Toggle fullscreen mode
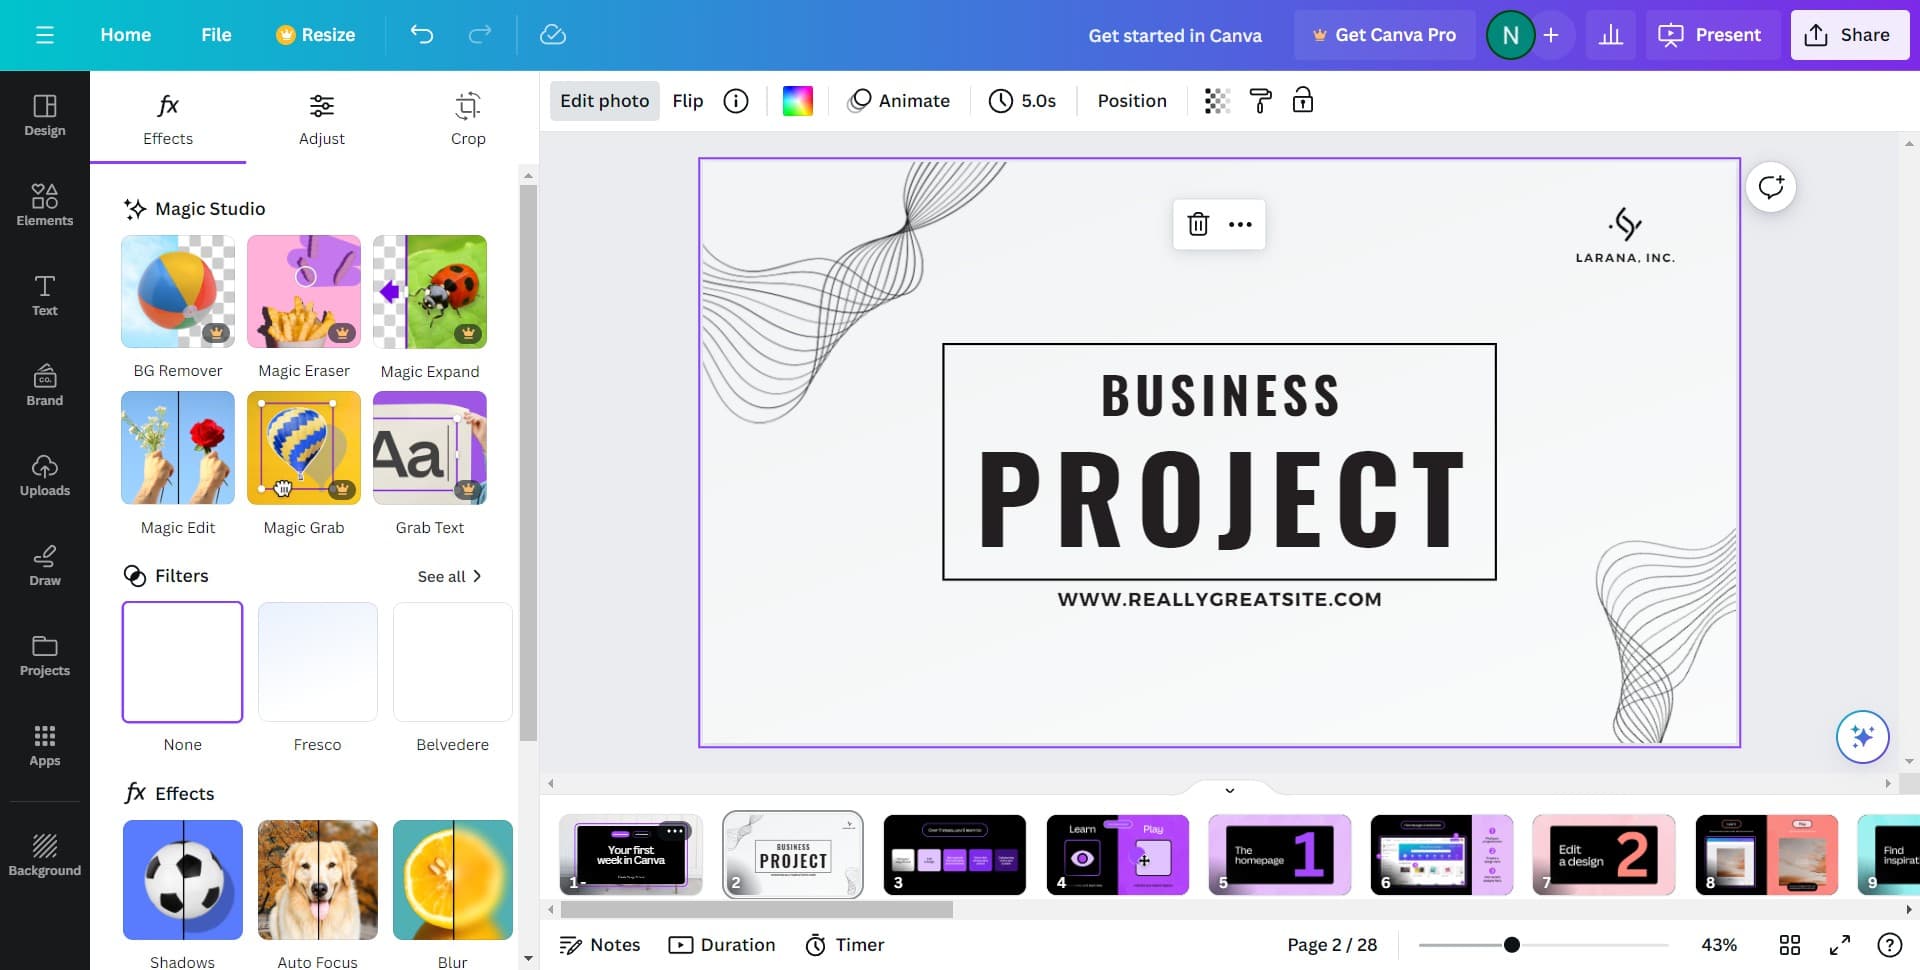This screenshot has height=970, width=1920. 1839,945
